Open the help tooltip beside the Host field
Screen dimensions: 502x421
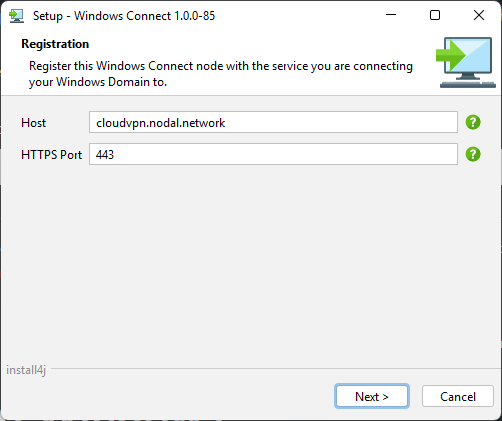point(473,122)
